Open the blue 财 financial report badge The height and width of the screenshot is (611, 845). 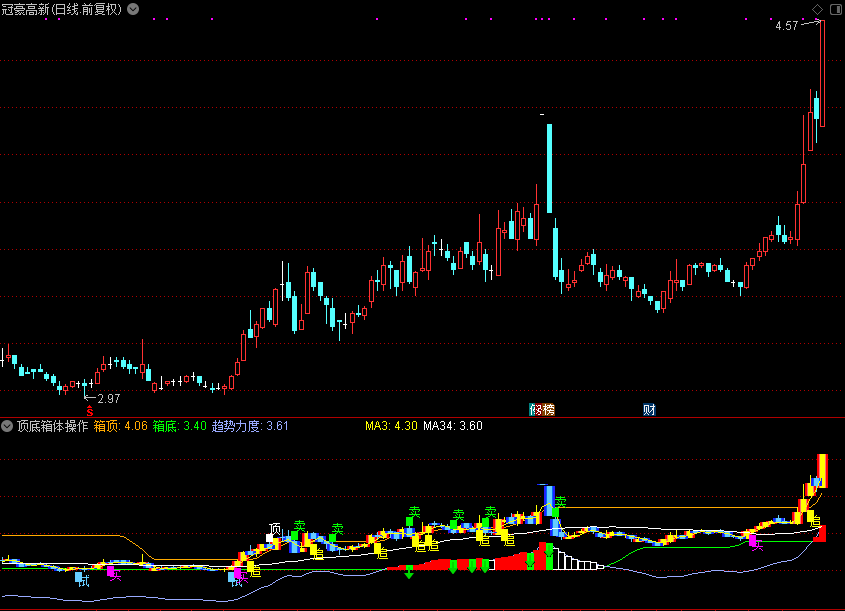pos(649,409)
